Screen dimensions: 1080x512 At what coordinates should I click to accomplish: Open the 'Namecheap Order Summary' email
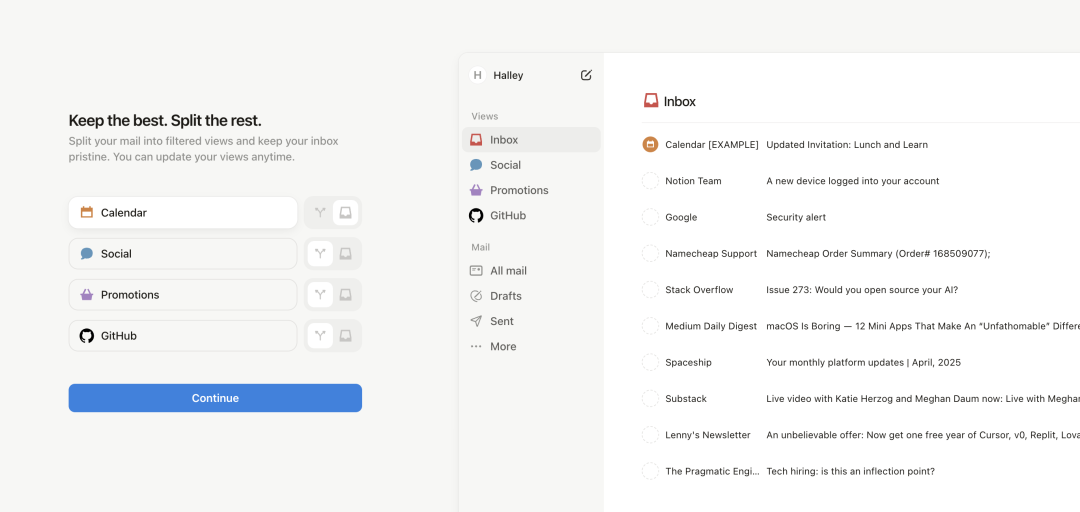pos(878,254)
